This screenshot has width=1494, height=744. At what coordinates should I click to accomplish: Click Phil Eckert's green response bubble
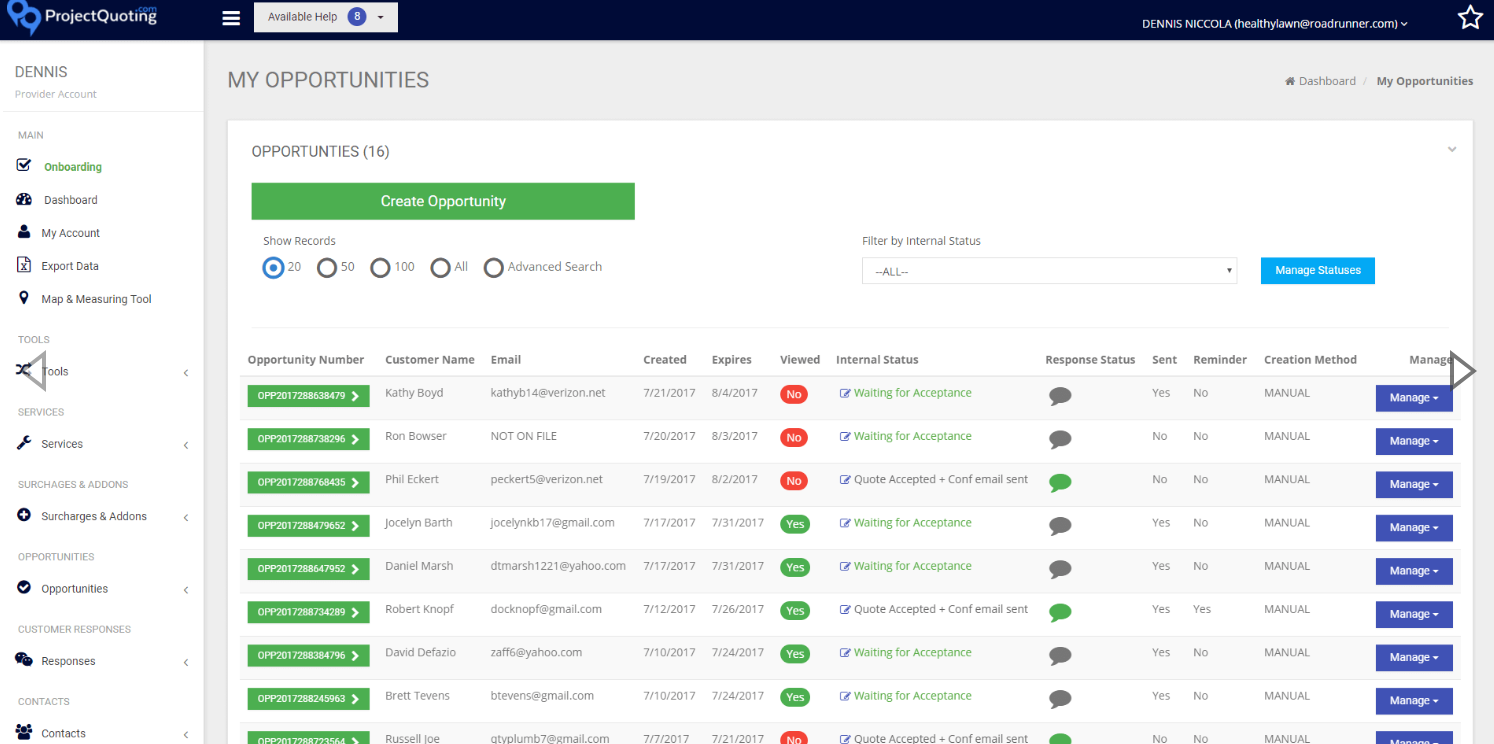(x=1060, y=482)
